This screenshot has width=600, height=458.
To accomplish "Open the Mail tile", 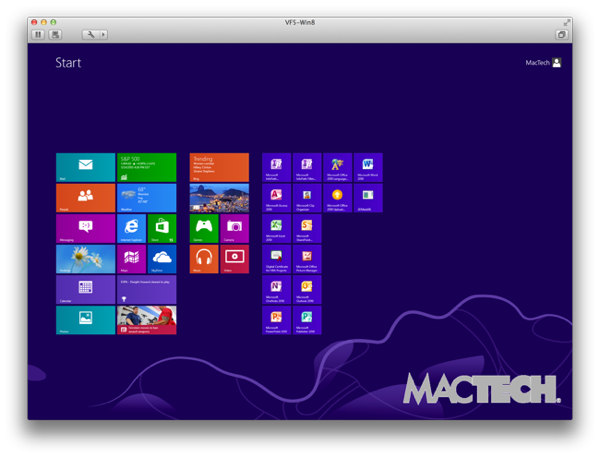I will tap(85, 167).
